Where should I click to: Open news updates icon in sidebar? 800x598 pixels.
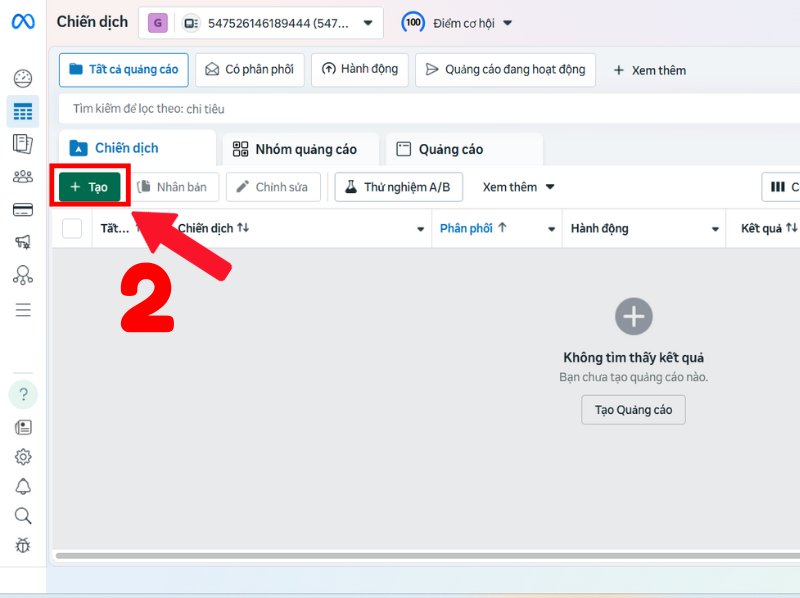point(23,427)
